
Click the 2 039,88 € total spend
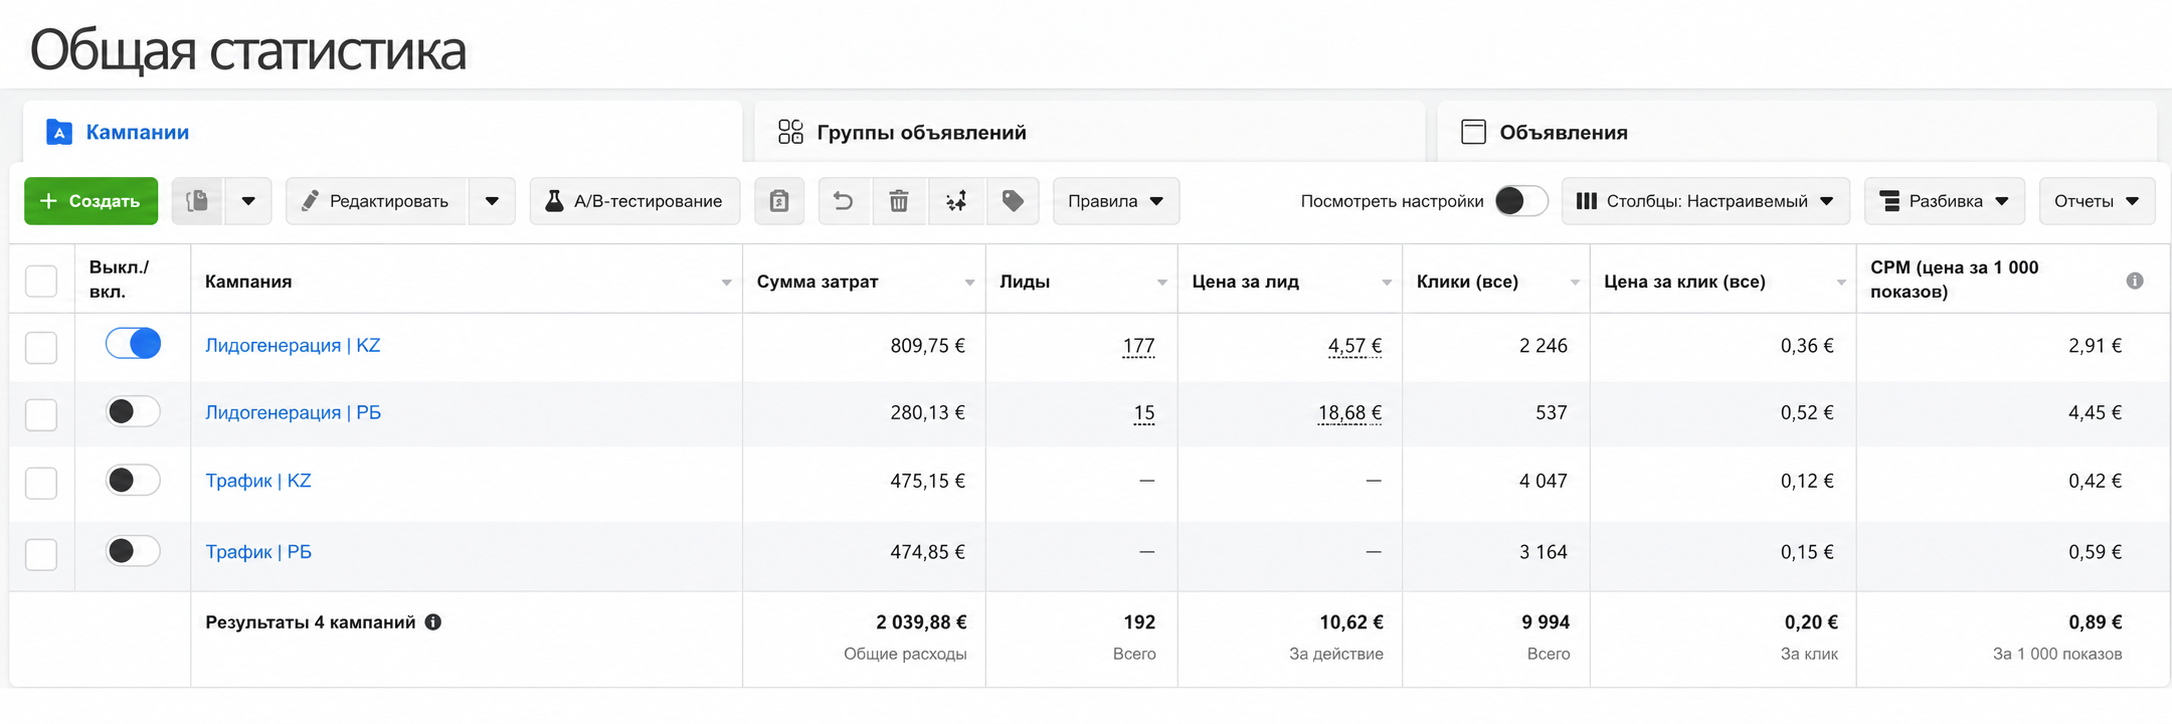(921, 622)
